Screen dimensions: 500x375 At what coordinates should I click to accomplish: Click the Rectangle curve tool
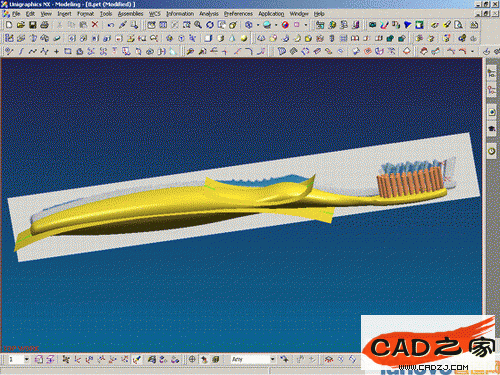(68, 51)
